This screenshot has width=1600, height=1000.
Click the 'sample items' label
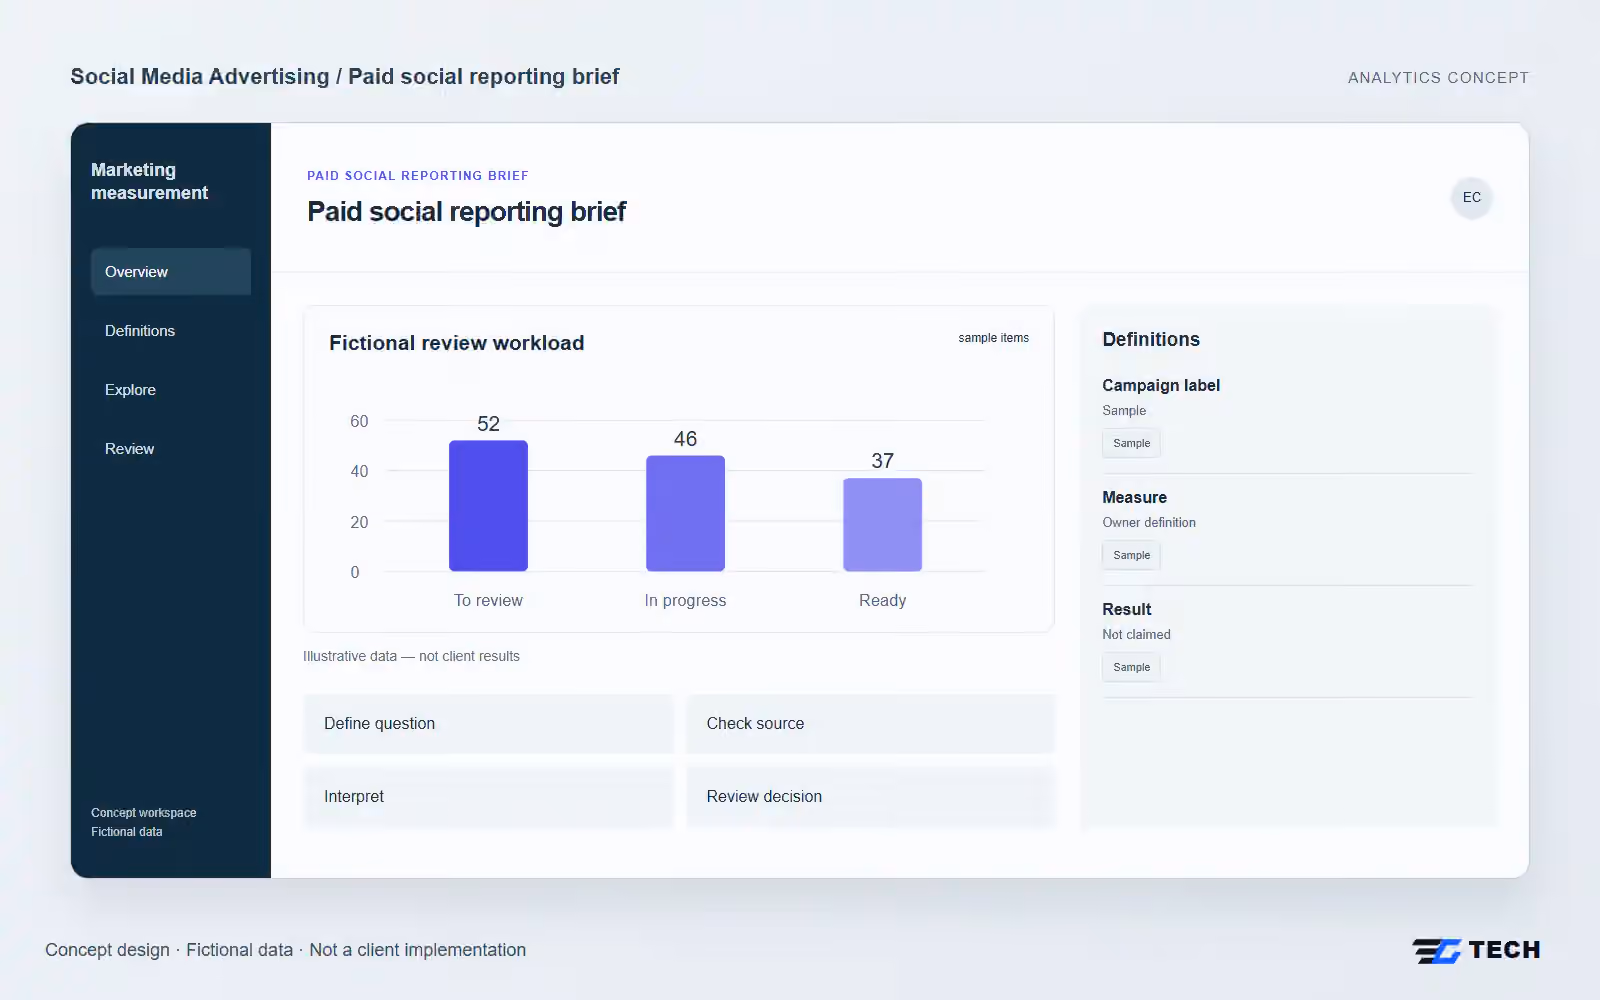pyautogui.click(x=993, y=338)
